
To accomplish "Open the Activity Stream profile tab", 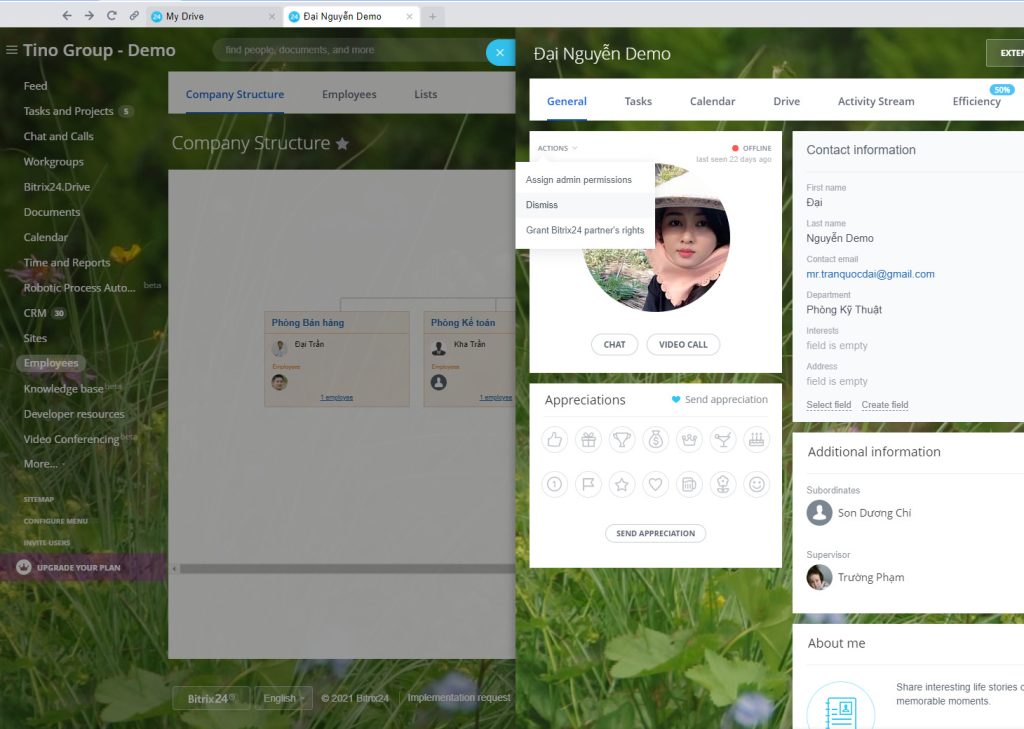I will 876,101.
